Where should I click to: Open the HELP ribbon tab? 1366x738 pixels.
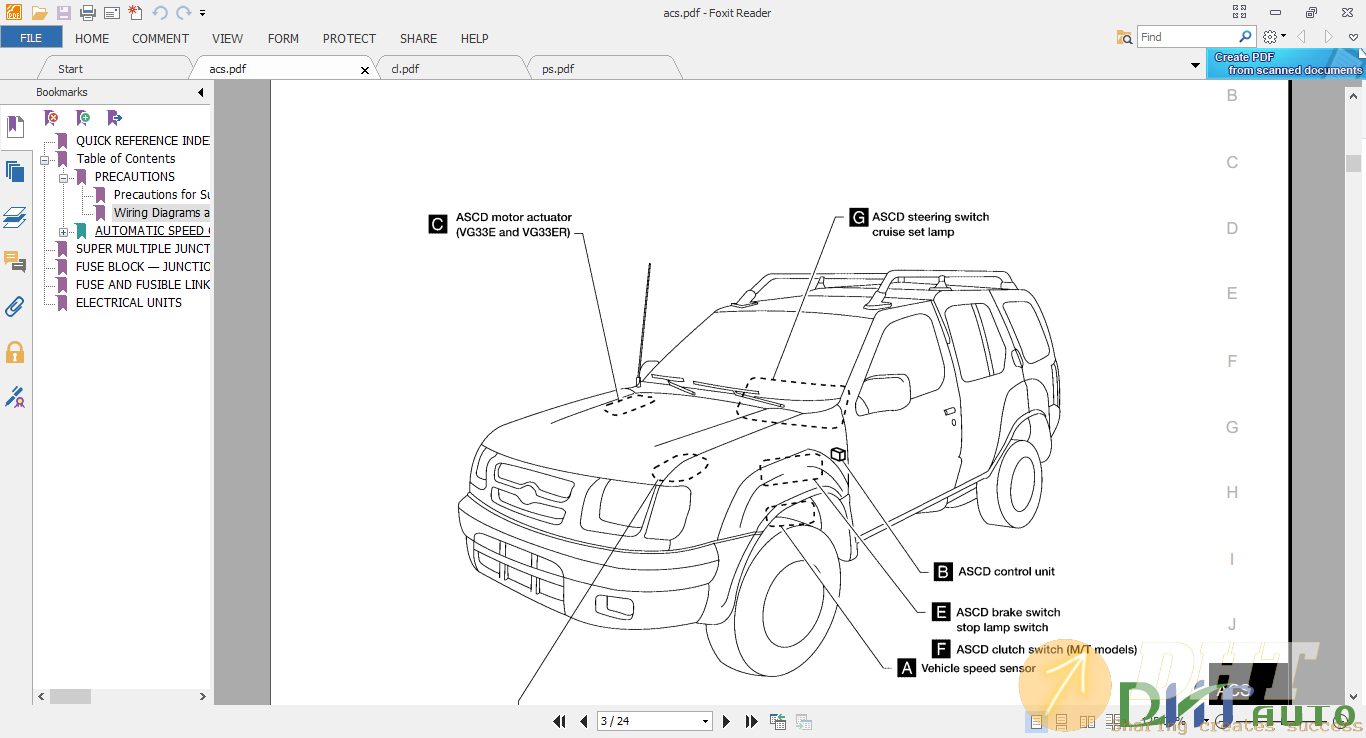pos(474,38)
